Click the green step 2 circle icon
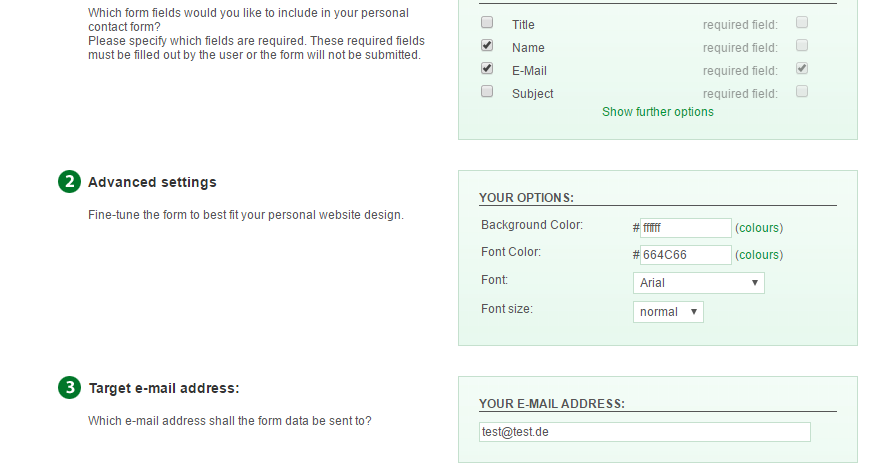The height and width of the screenshot is (469, 893). click(69, 182)
